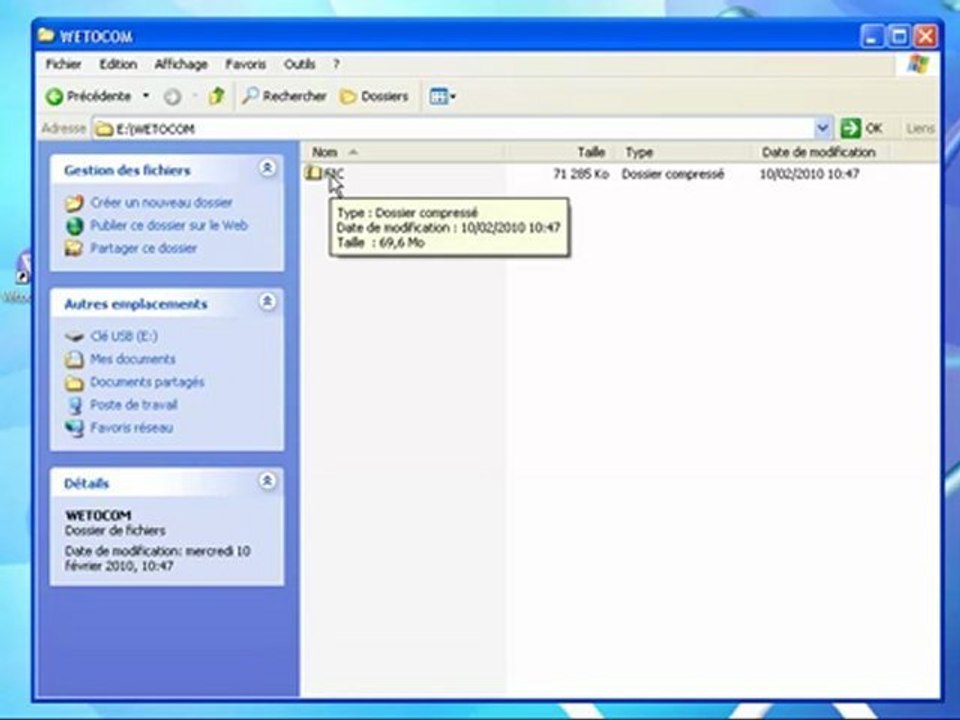960x720 pixels.
Task: Open the Précédente history dropdown arrow
Action: [146, 96]
